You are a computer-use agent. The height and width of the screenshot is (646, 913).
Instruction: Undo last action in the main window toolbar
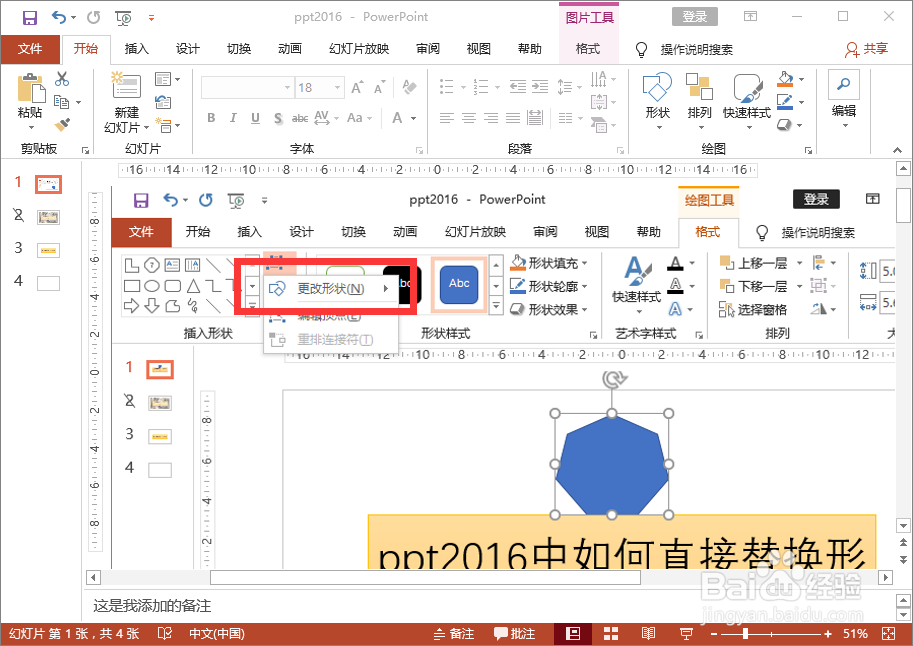[59, 17]
